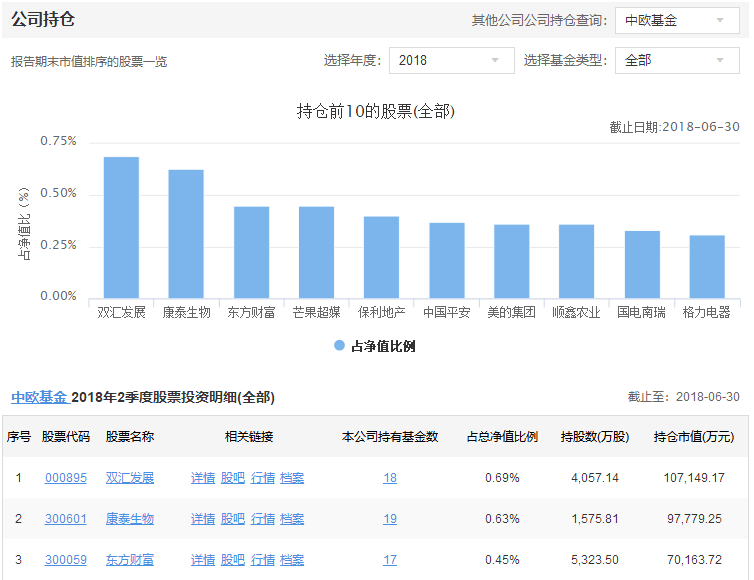Screen dimensions: 754x580
Task: Toggle the 占净值比例 legend marker
Action: coord(339,345)
